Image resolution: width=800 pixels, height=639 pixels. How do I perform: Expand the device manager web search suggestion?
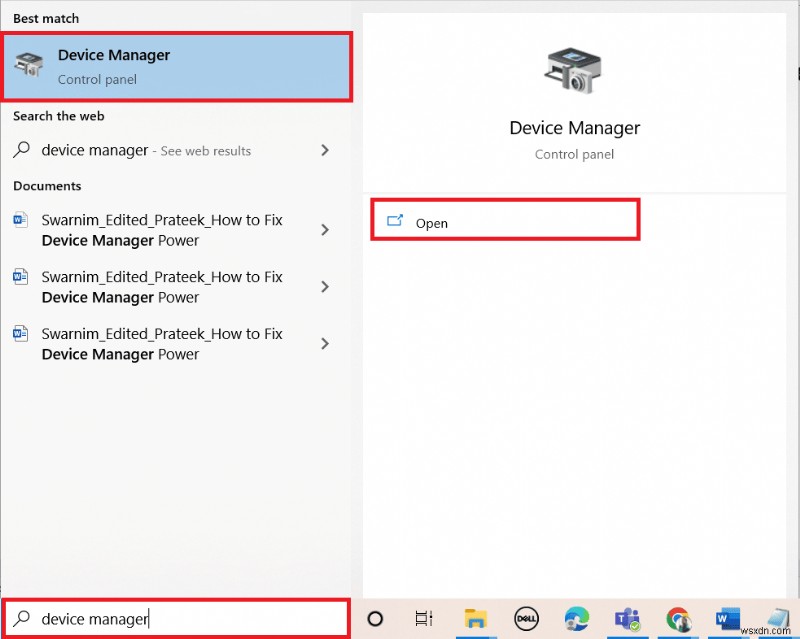(x=324, y=150)
